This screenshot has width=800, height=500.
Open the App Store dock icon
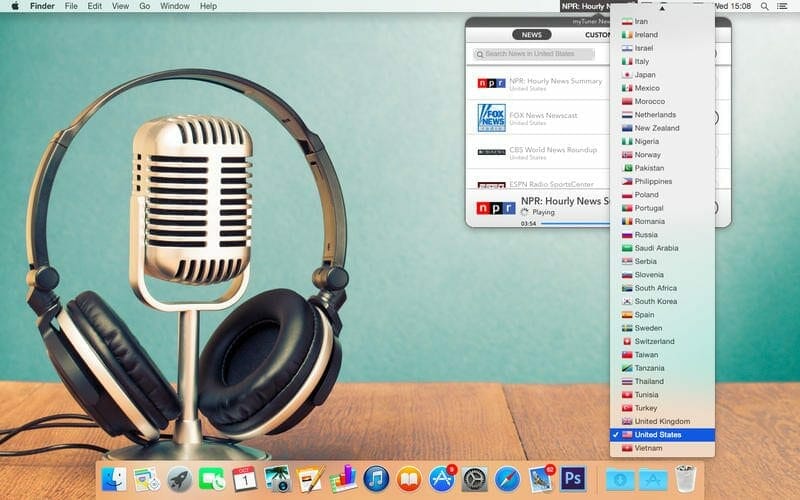(441, 478)
